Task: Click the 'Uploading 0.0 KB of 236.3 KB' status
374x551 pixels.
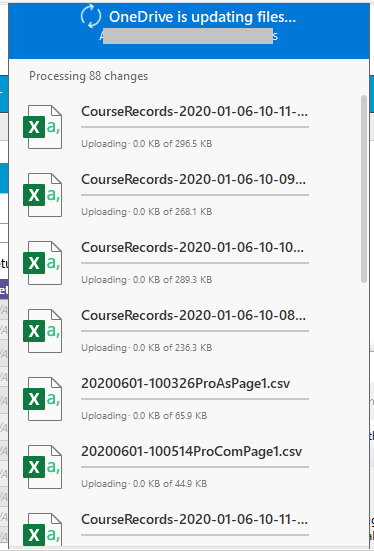Action: click(147, 348)
